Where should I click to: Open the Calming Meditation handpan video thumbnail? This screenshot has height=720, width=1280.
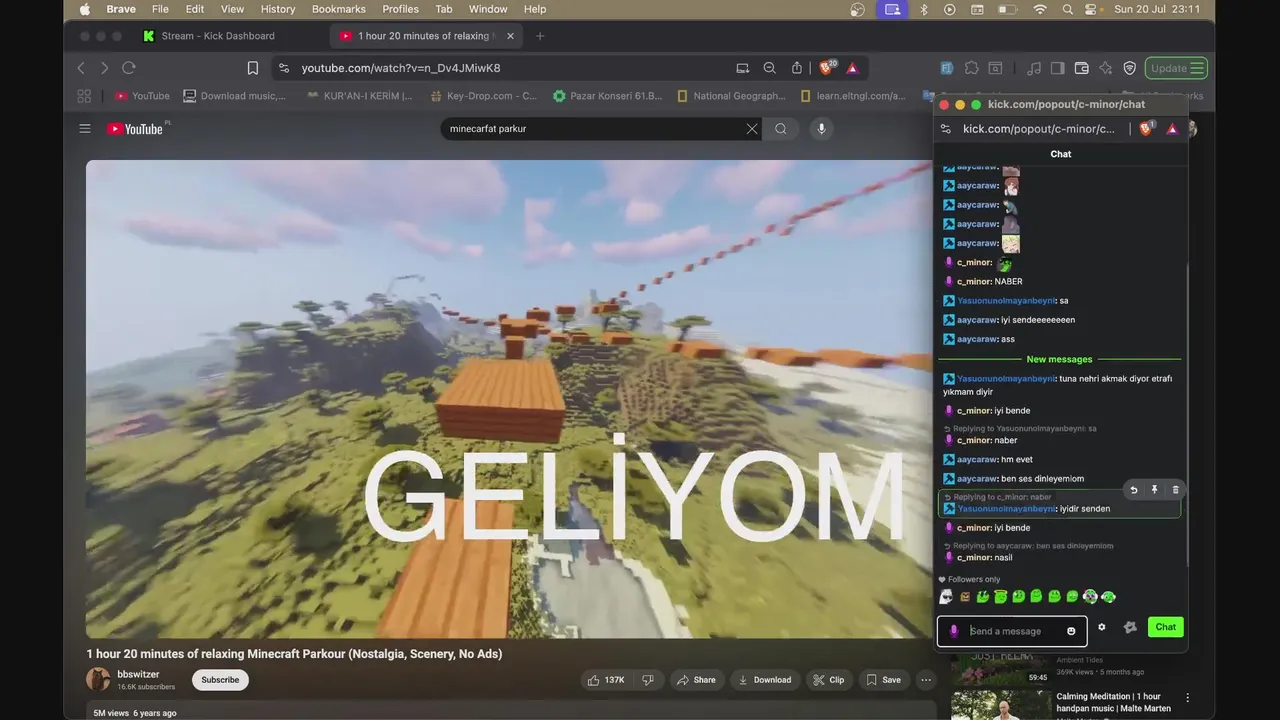coord(1001,705)
